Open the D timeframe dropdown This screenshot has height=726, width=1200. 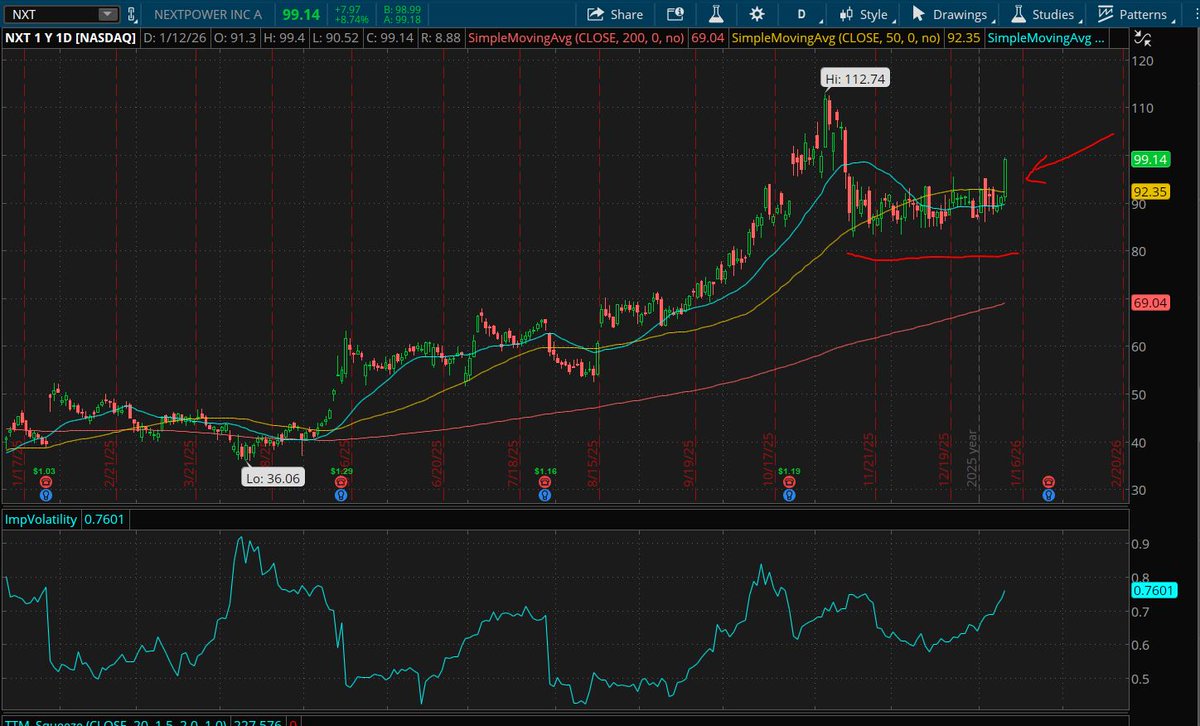pos(807,14)
